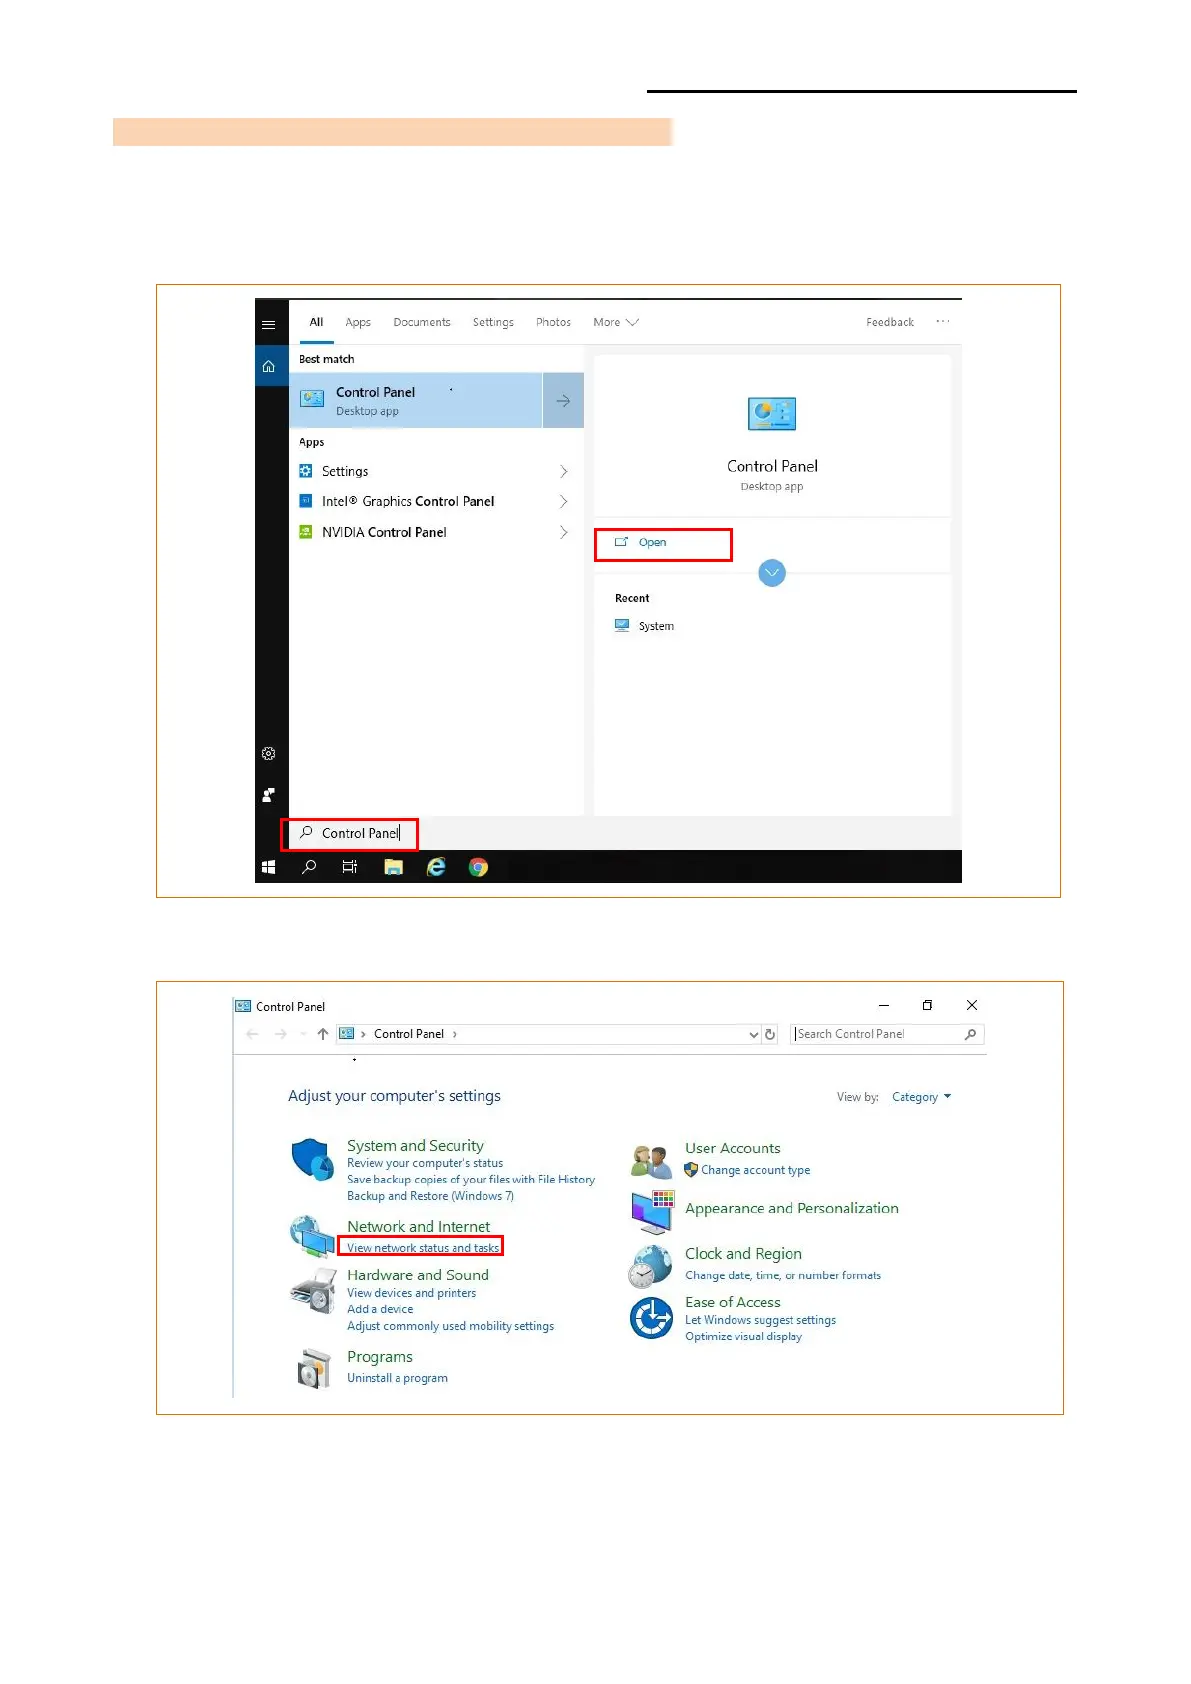Image resolution: width=1191 pixels, height=1684 pixels.
Task: Click Optimize visual display link
Action: pyautogui.click(x=743, y=1336)
